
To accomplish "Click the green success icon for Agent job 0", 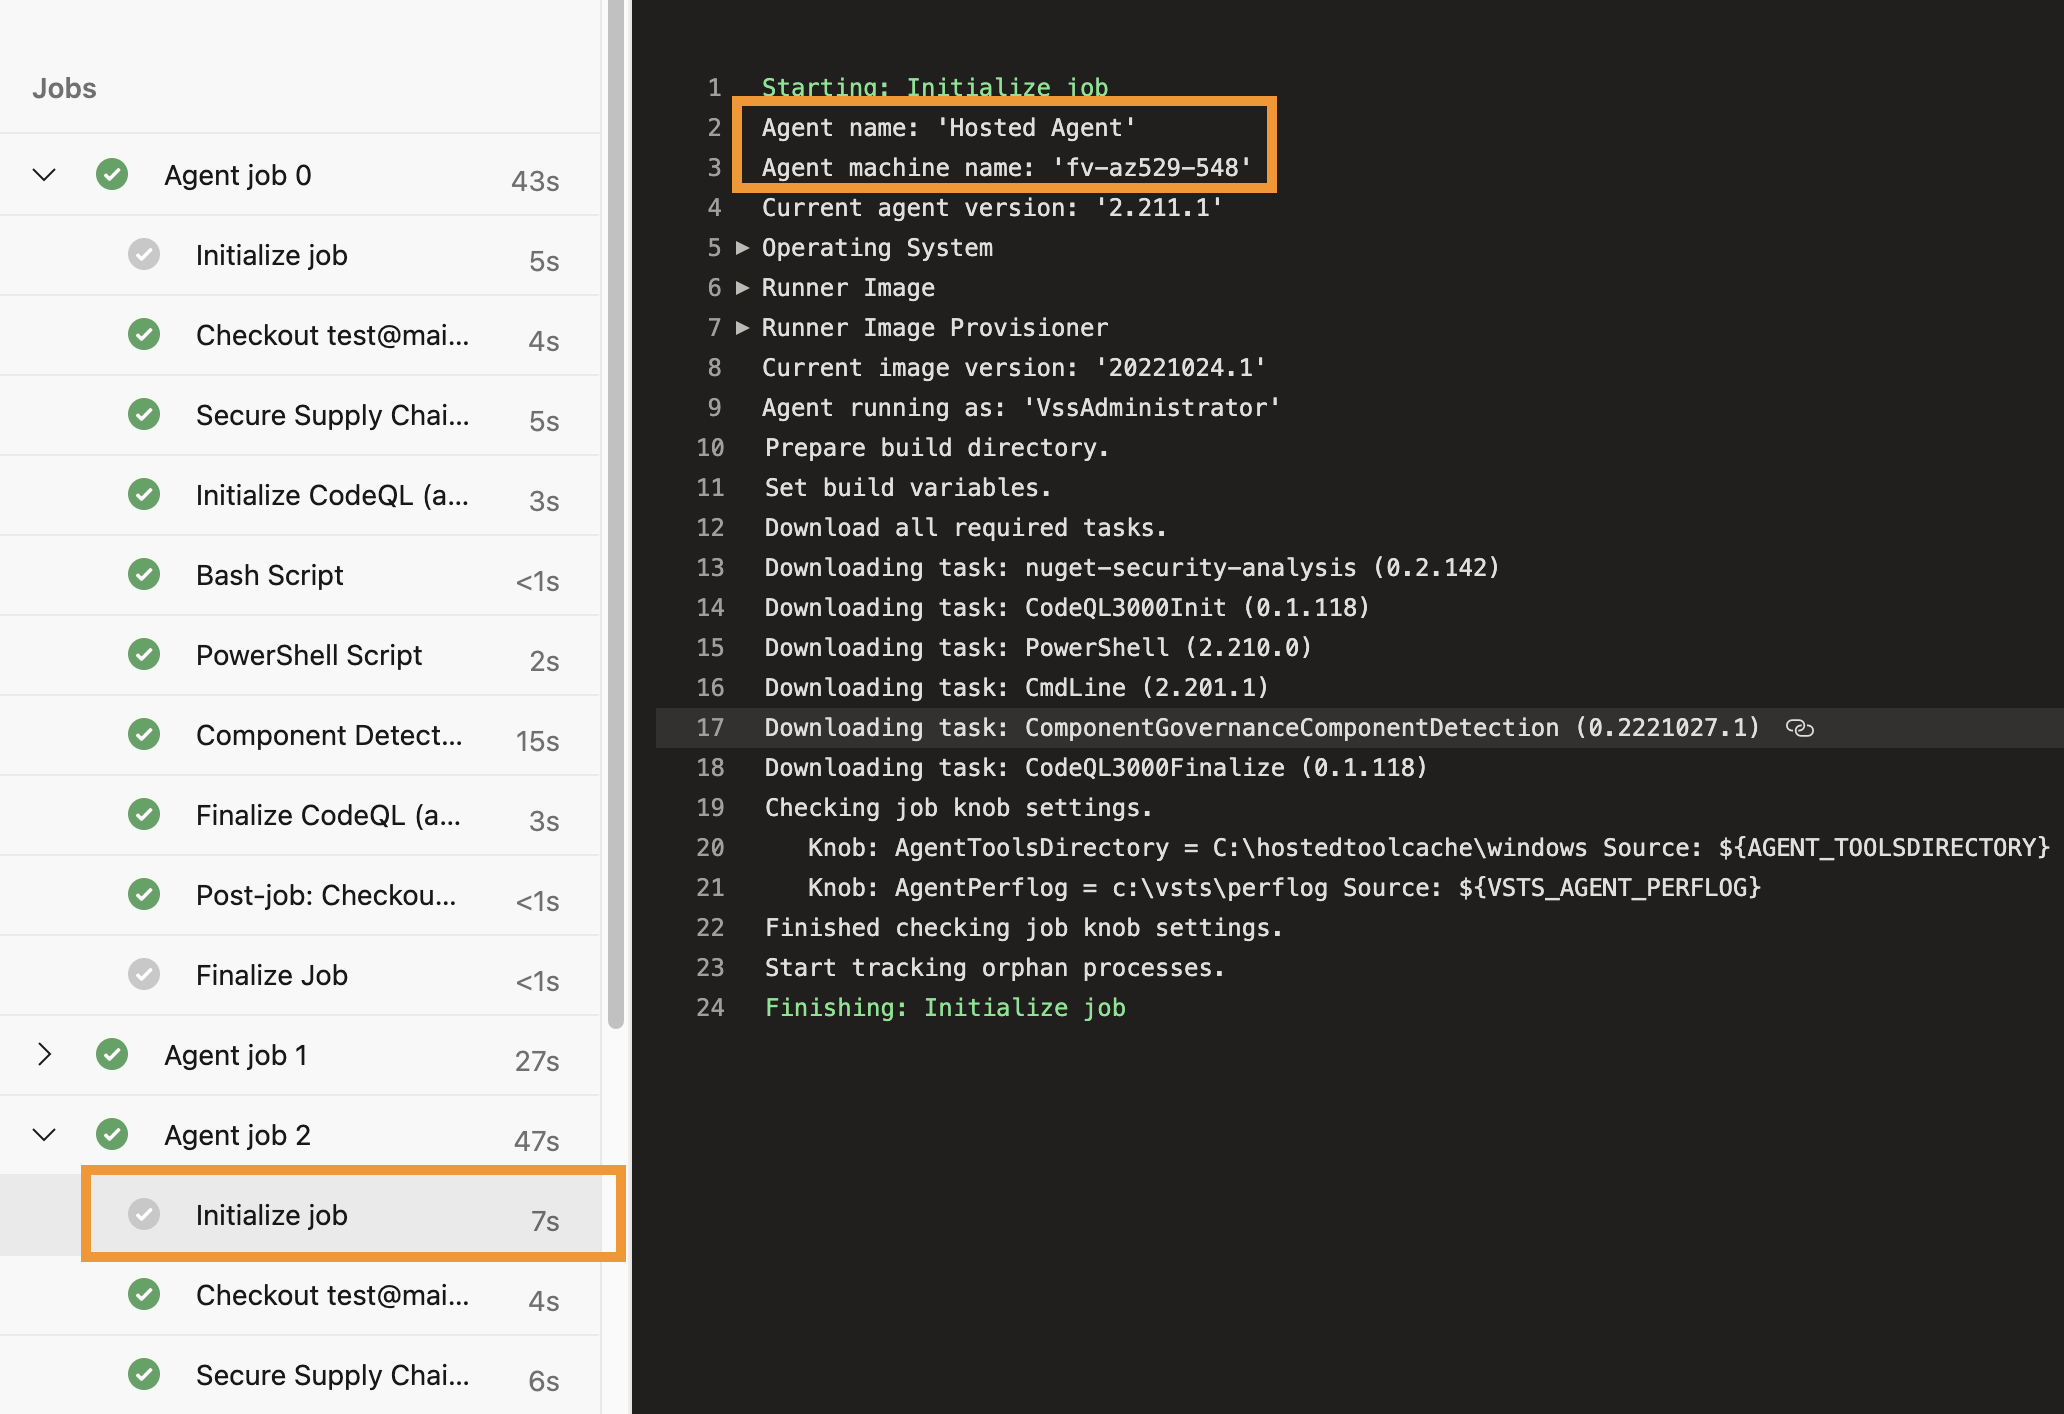I will [111, 174].
